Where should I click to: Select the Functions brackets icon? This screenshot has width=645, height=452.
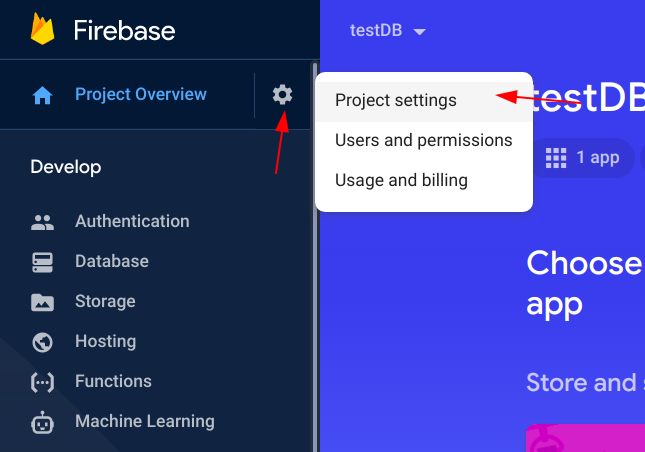pyautogui.click(x=42, y=382)
